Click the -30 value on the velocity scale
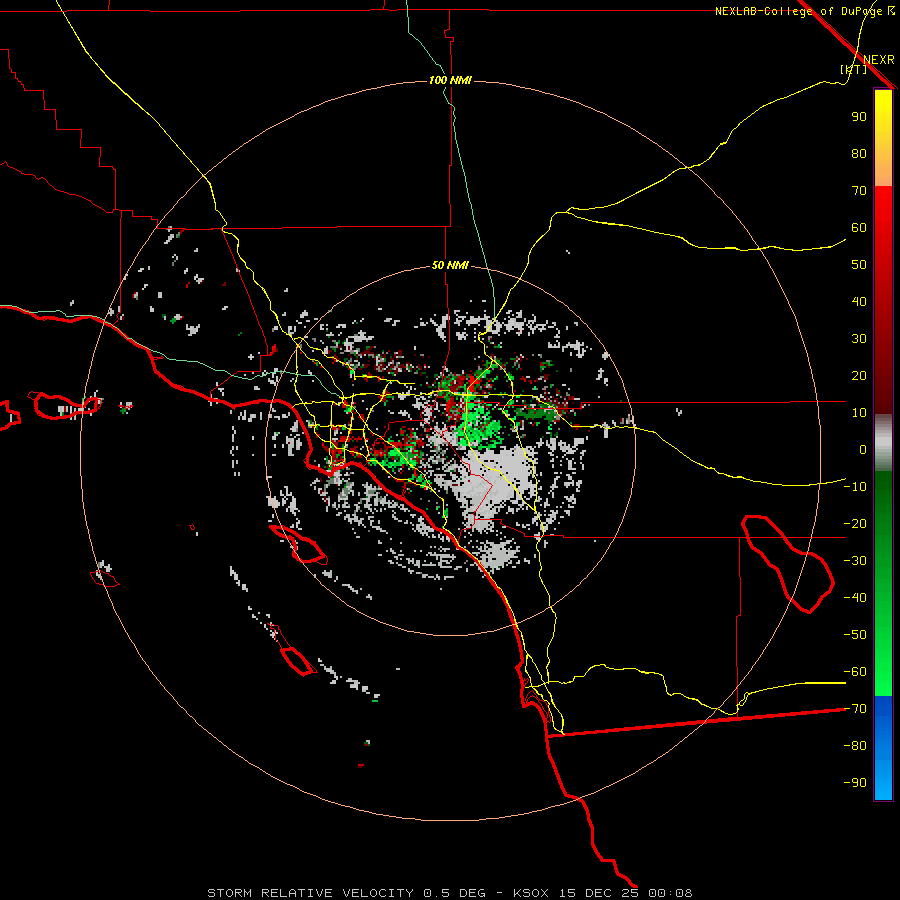This screenshot has width=900, height=900. [x=855, y=561]
